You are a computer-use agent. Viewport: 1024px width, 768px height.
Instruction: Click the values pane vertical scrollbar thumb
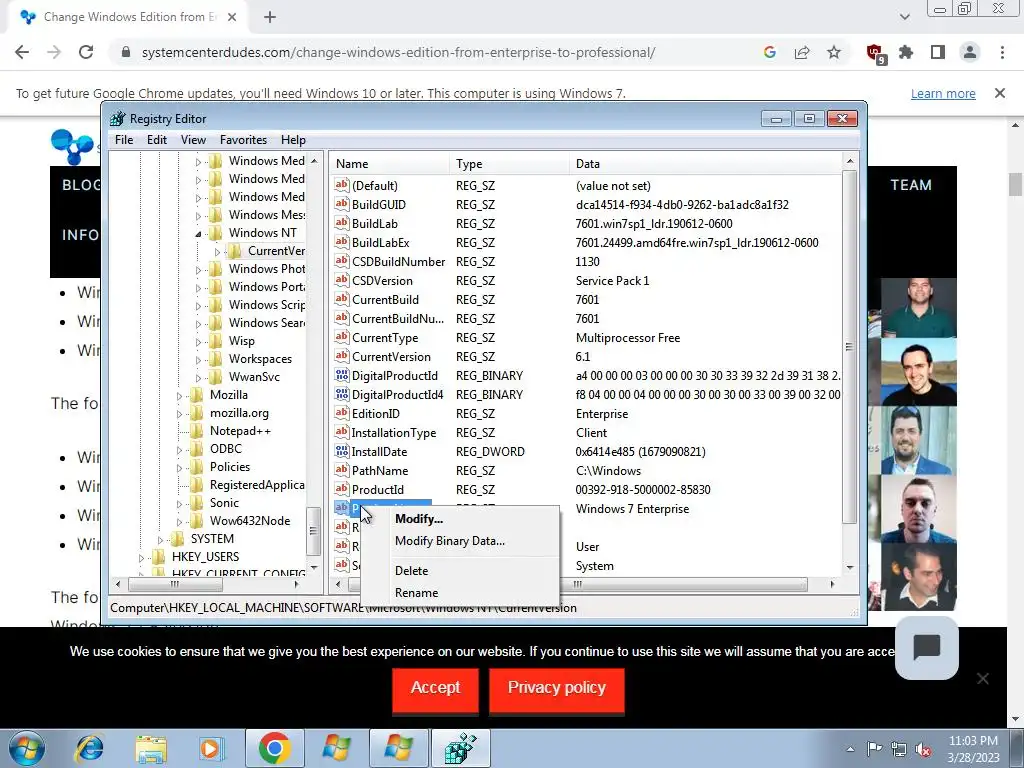pyautogui.click(x=849, y=347)
